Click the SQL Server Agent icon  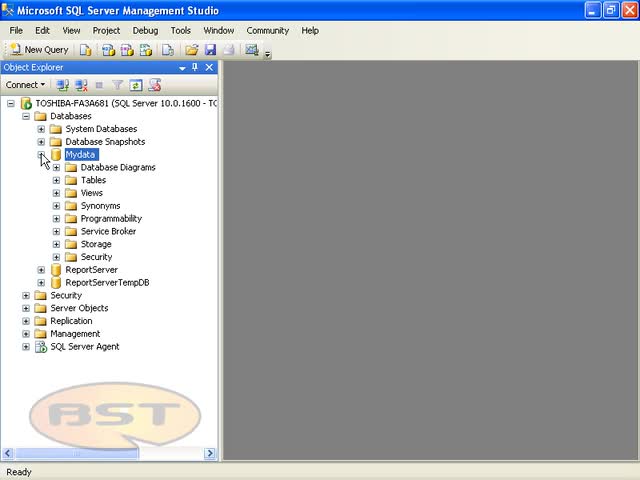[41, 347]
